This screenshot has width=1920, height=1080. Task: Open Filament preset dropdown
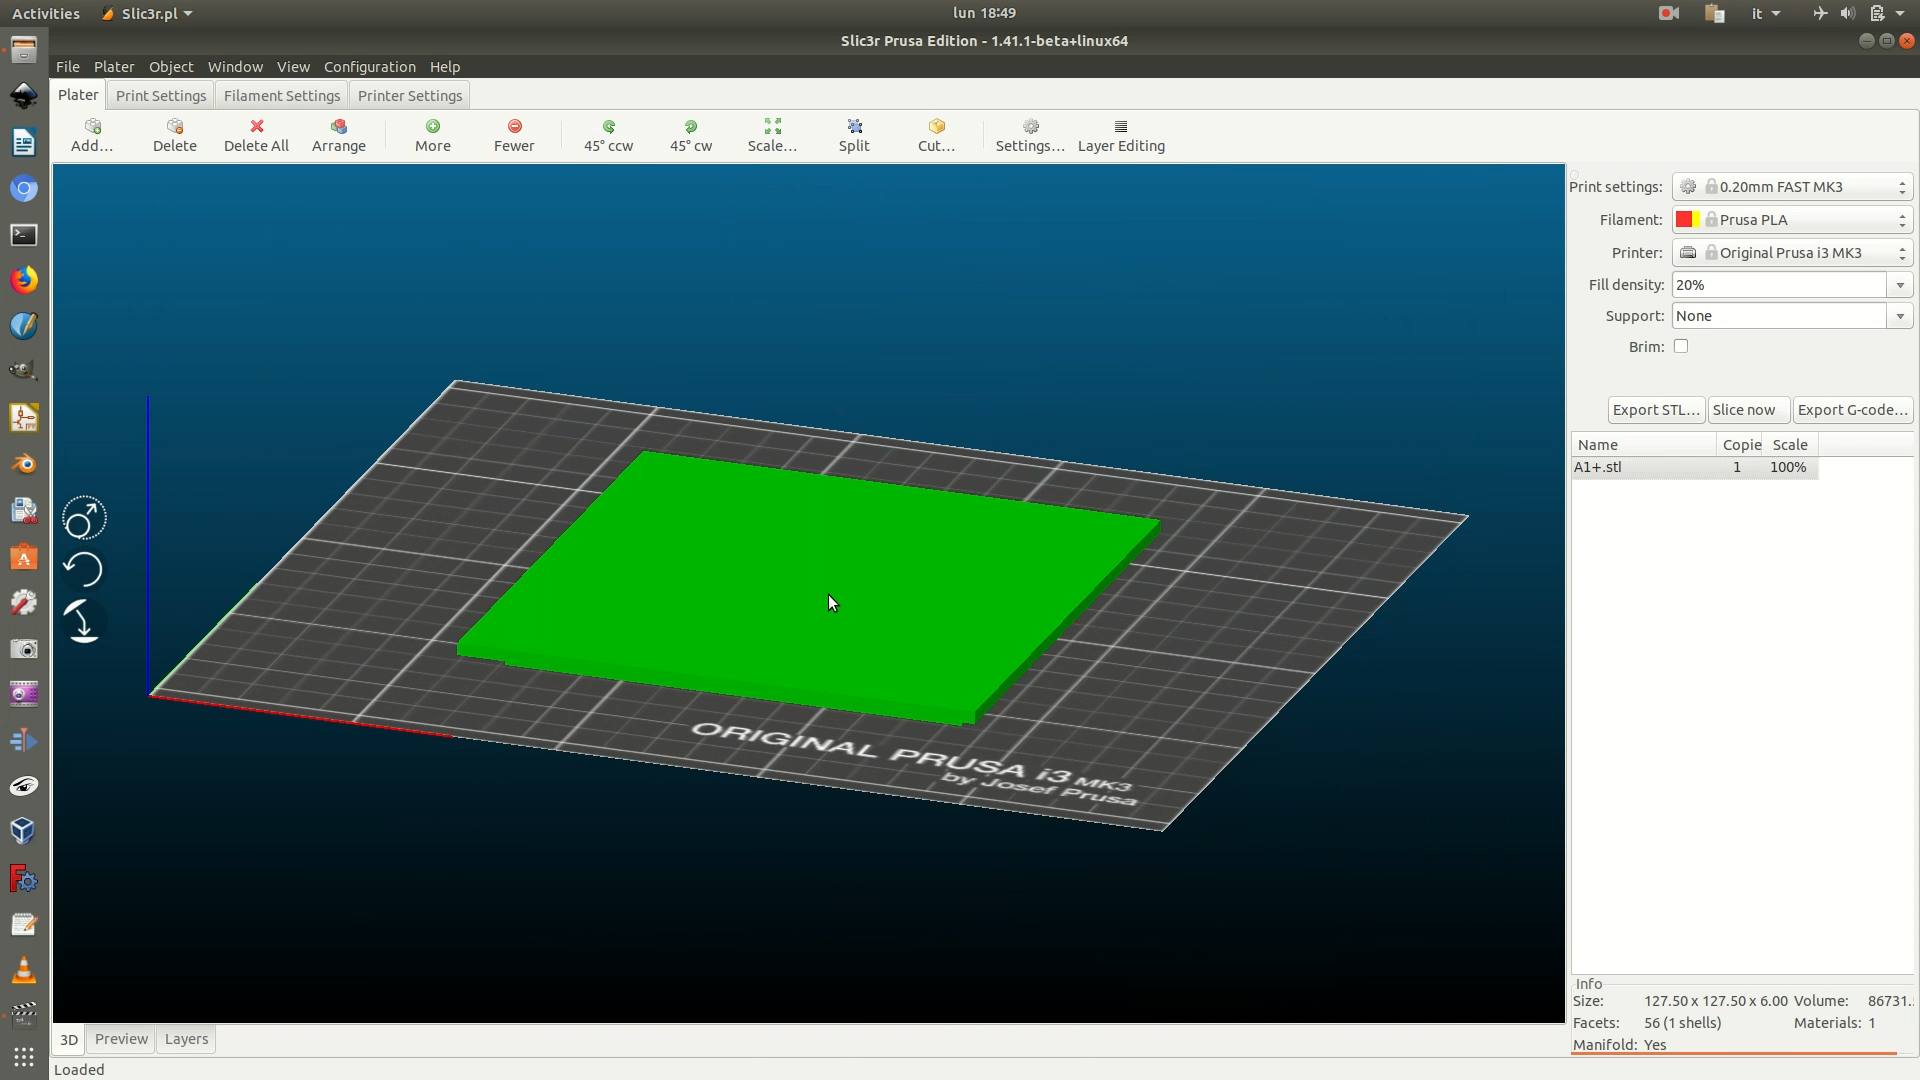click(x=1792, y=220)
